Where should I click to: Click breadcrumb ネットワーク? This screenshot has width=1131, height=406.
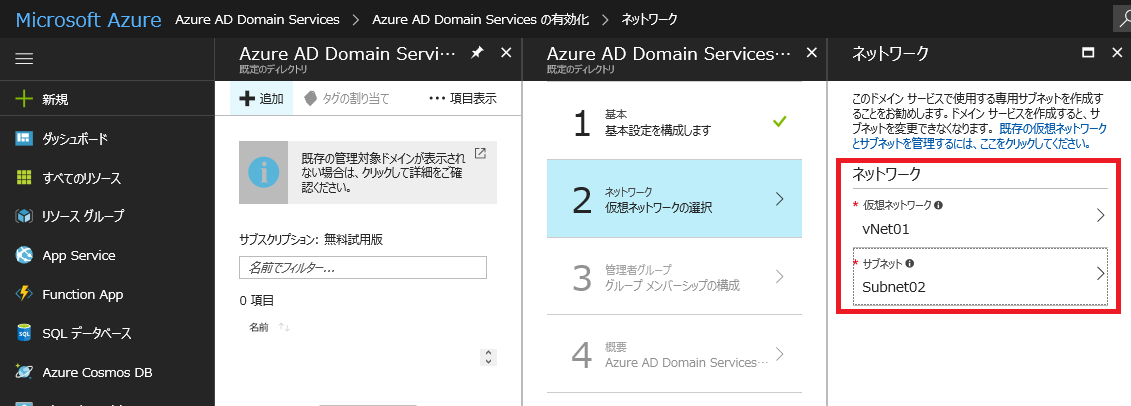click(x=649, y=19)
